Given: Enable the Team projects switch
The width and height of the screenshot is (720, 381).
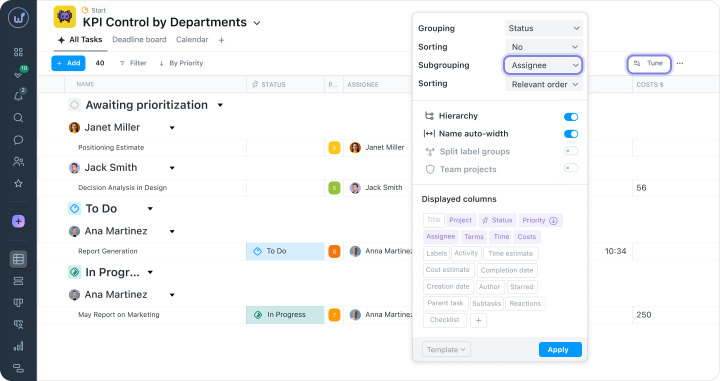Looking at the screenshot, I should point(571,168).
